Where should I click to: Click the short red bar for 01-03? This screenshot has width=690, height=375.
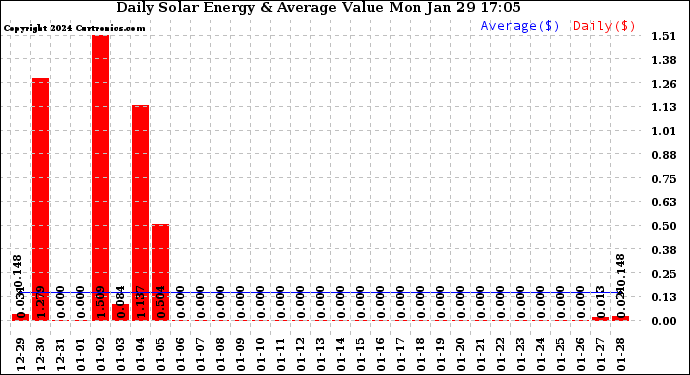tap(121, 312)
